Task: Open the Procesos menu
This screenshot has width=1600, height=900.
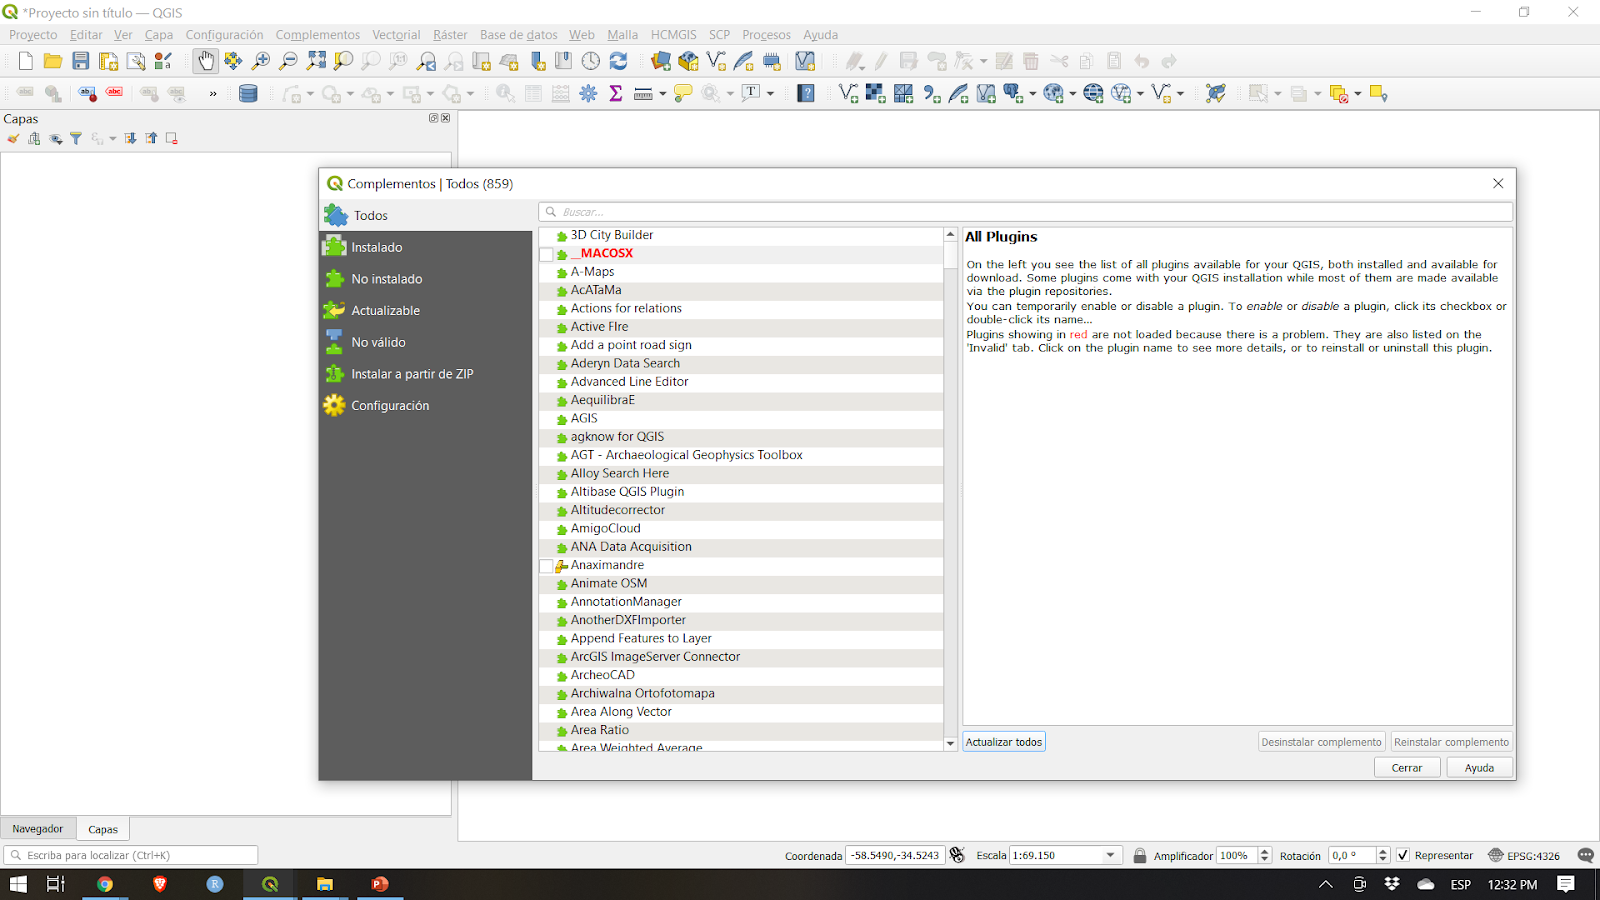Action: (766, 35)
